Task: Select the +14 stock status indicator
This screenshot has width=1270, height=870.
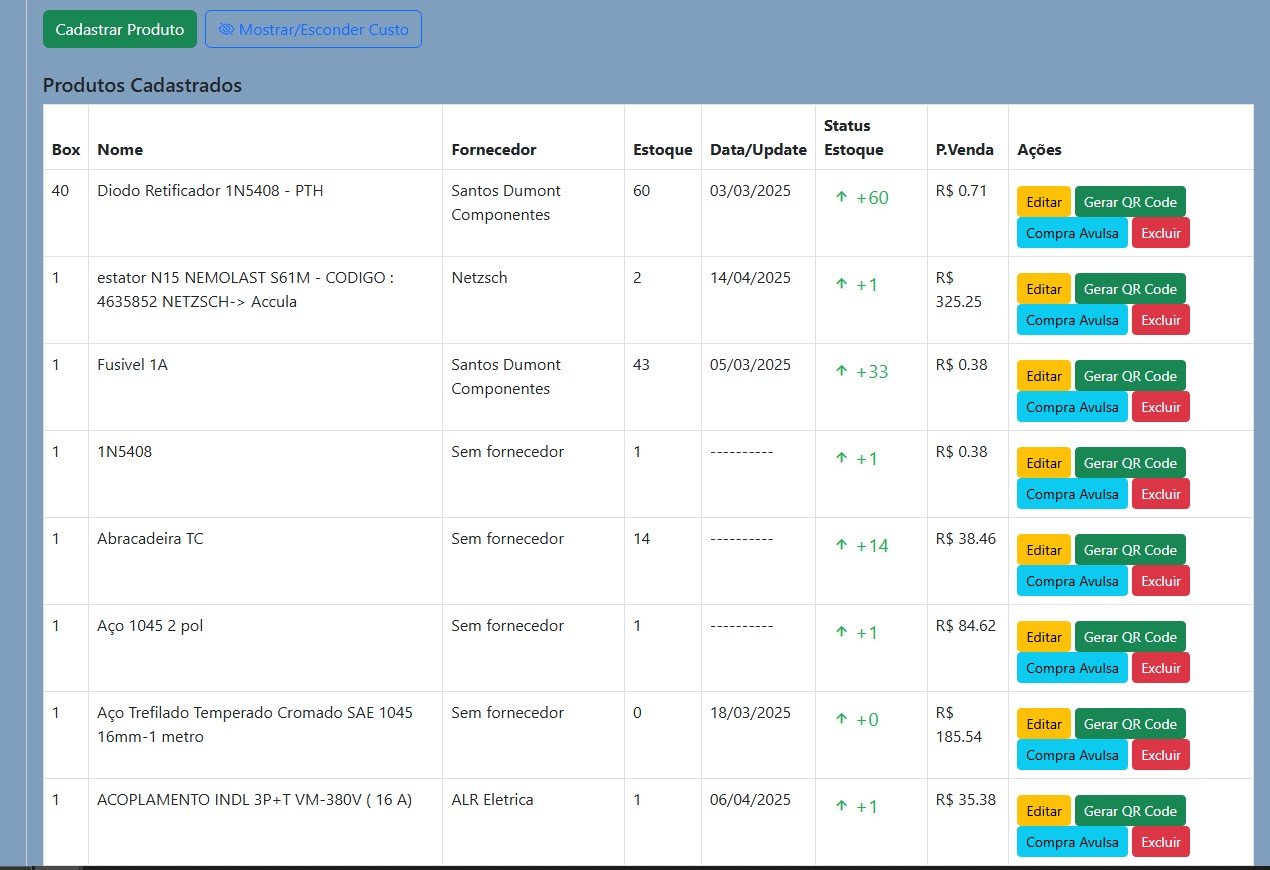Action: 862,546
